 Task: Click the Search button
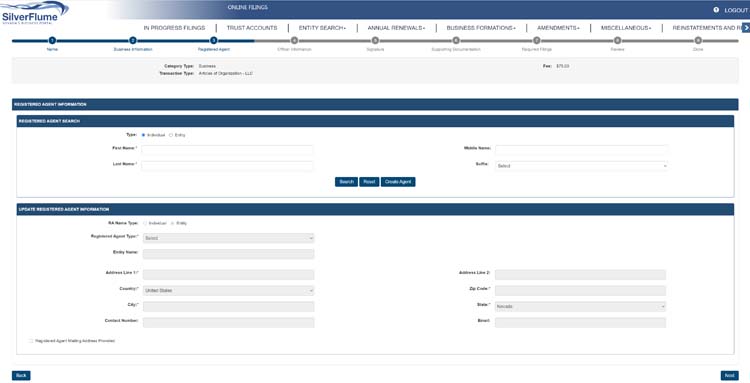pyautogui.click(x=346, y=182)
